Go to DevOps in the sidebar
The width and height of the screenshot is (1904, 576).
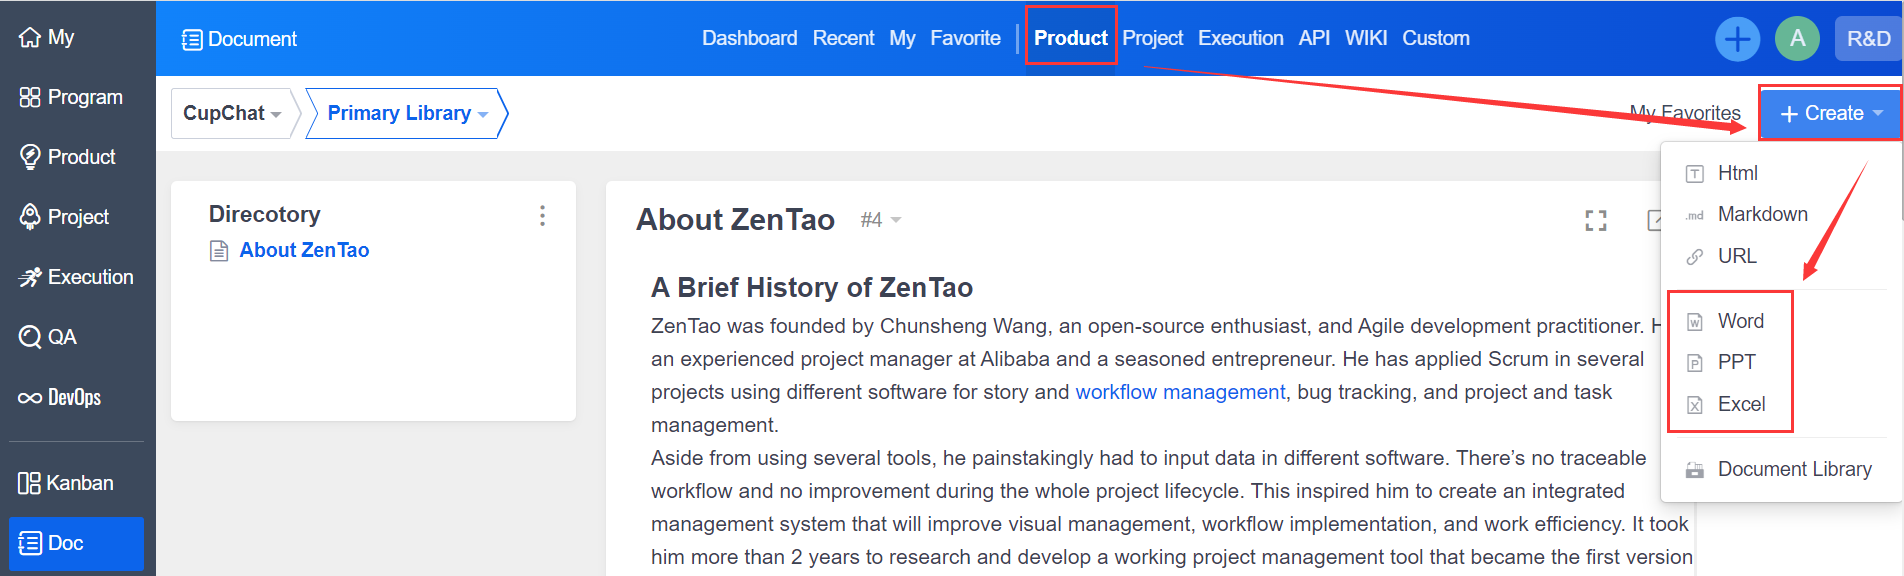72,397
